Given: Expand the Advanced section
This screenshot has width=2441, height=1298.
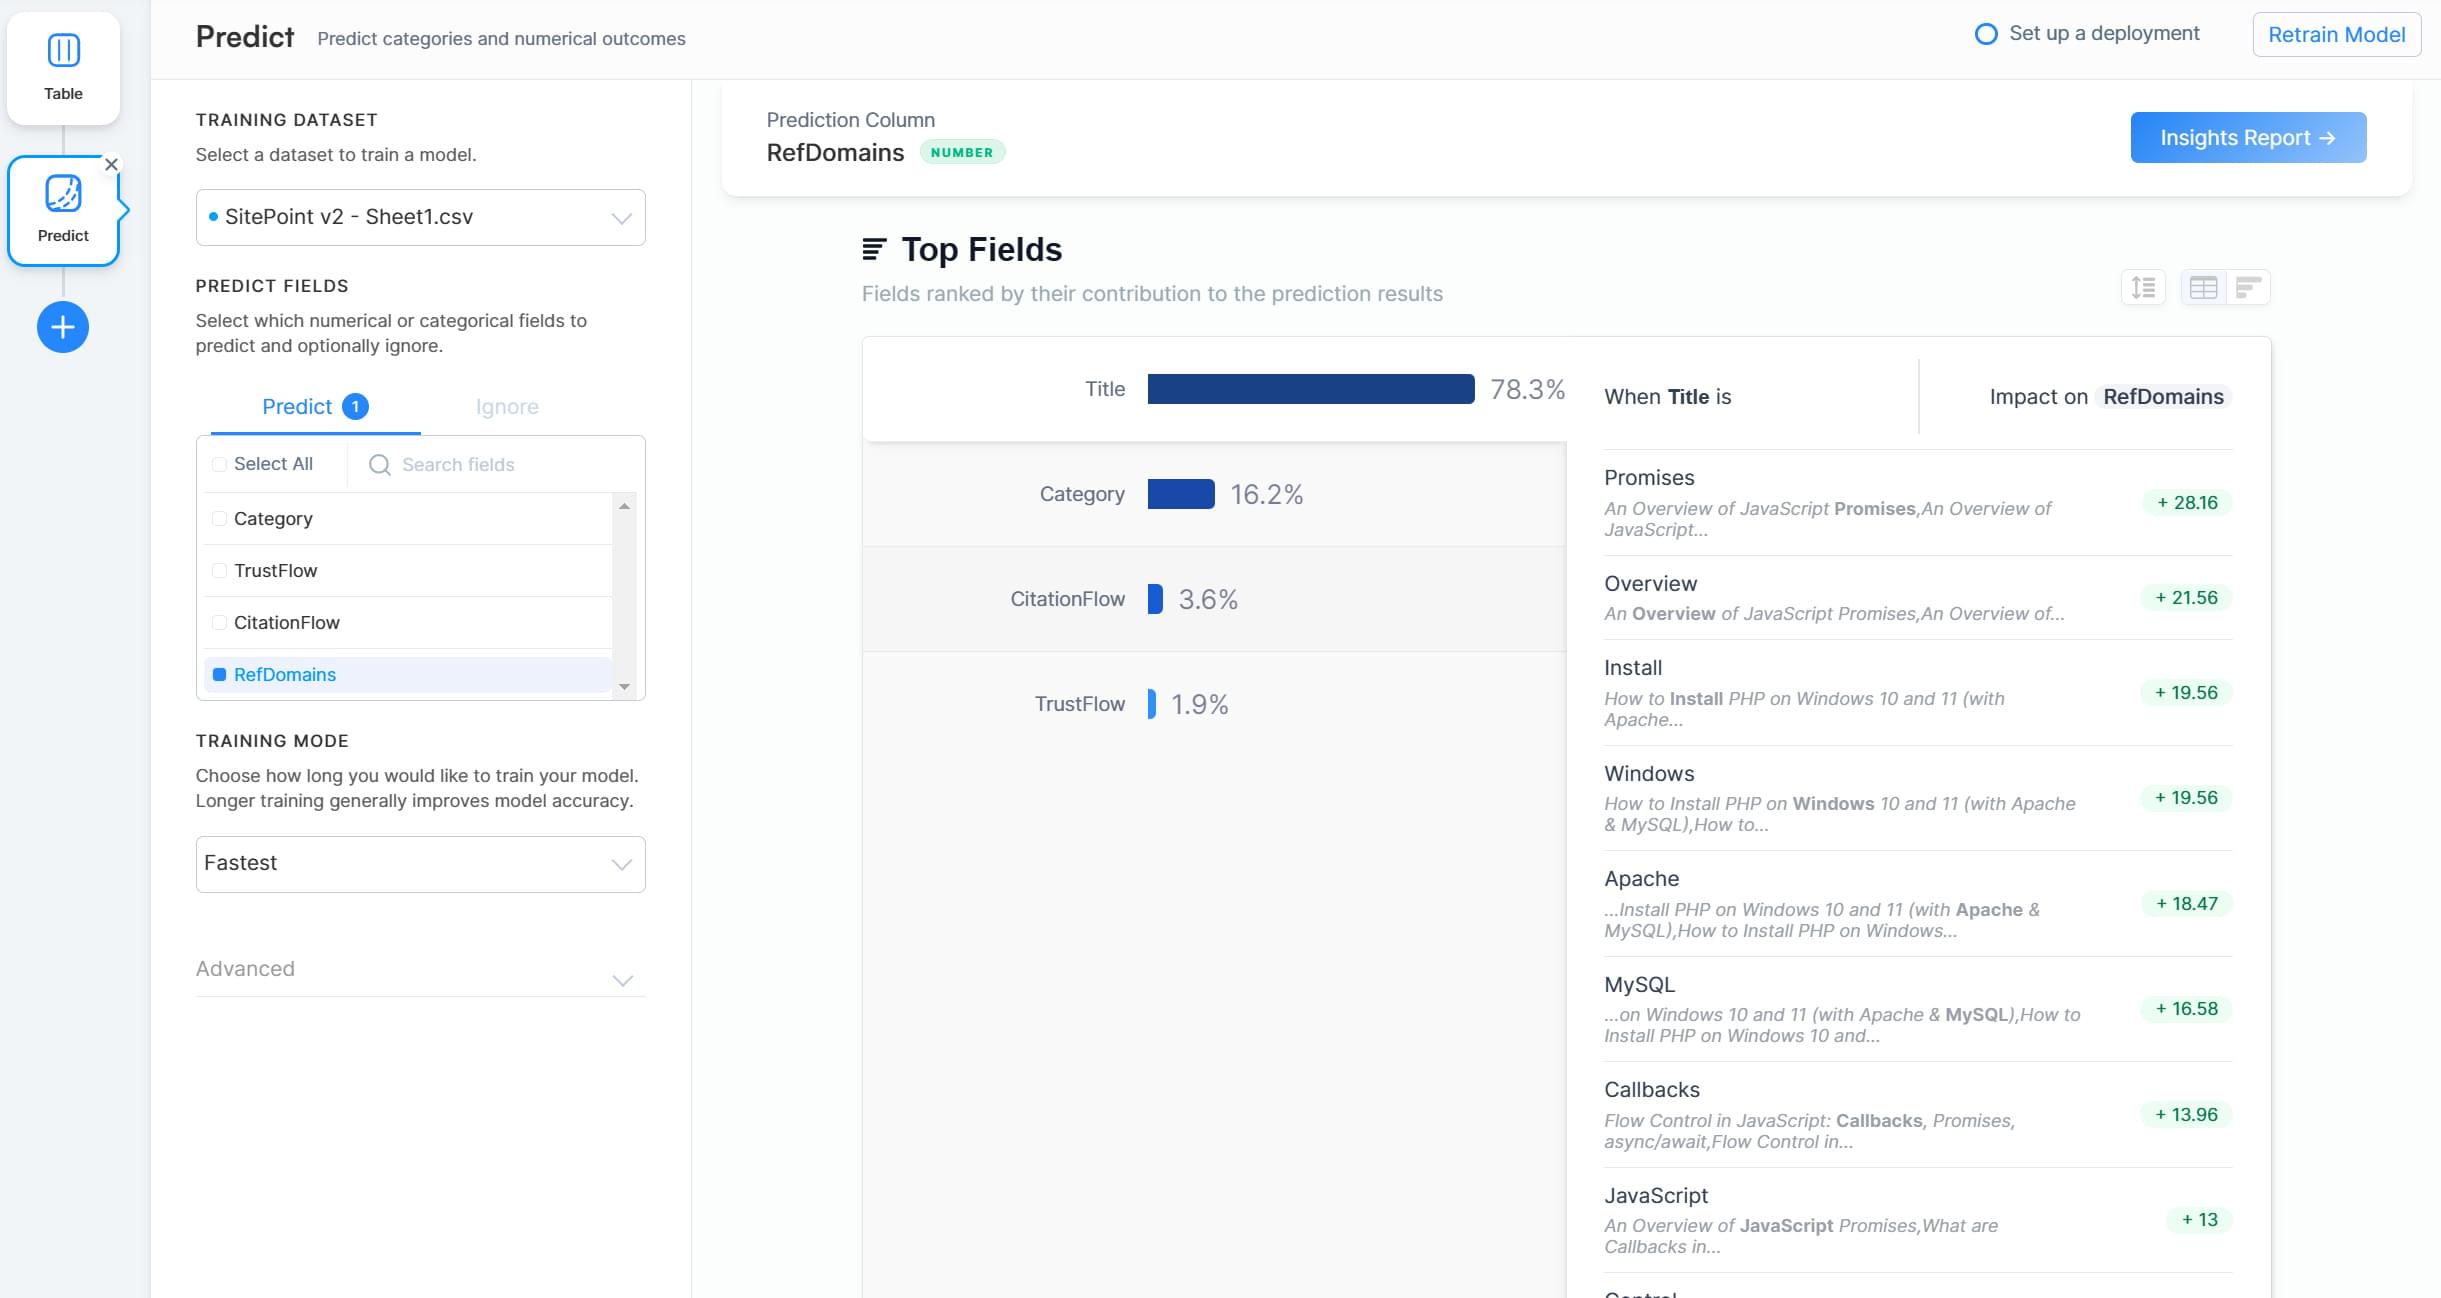Looking at the screenshot, I should tap(420, 970).
